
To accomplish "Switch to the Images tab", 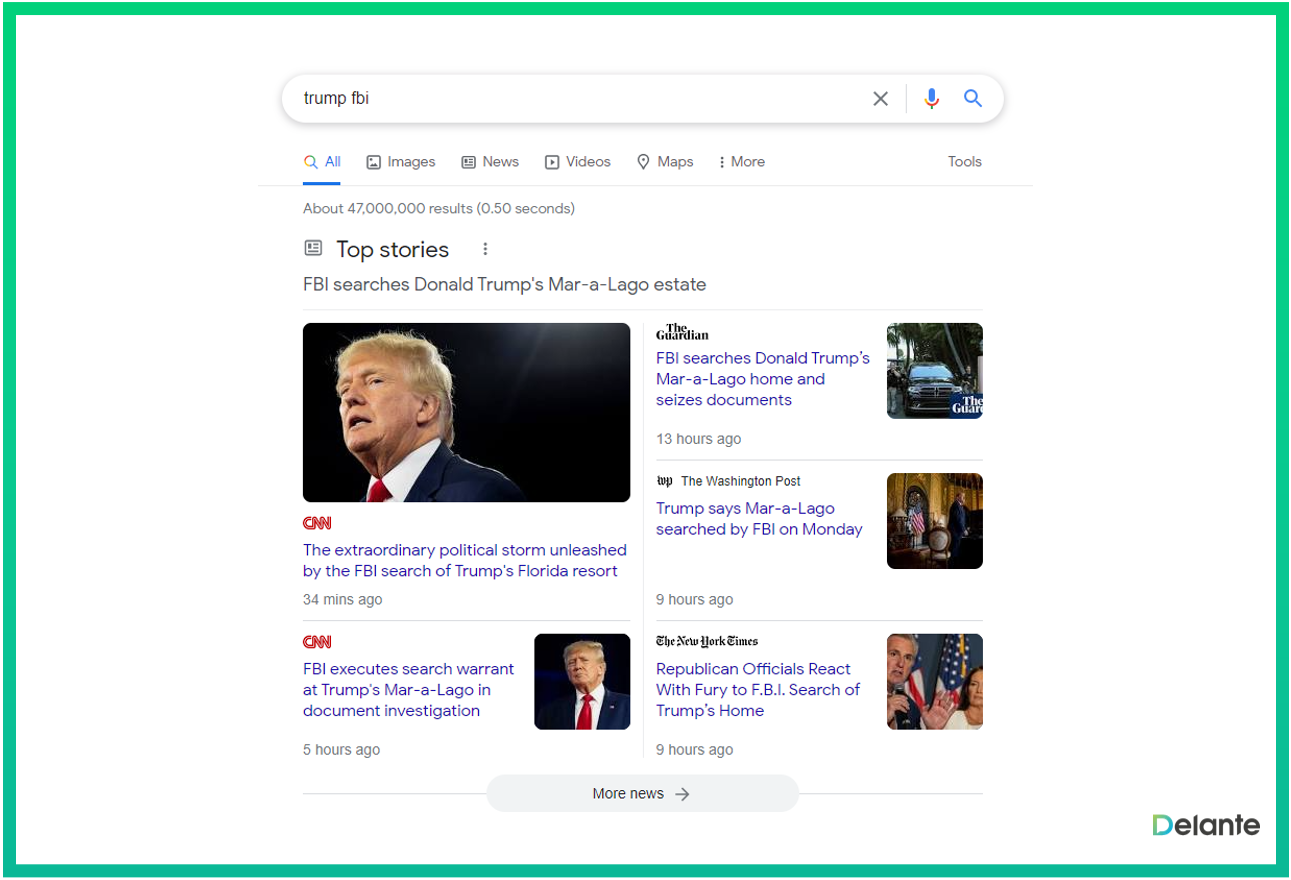I will point(401,162).
